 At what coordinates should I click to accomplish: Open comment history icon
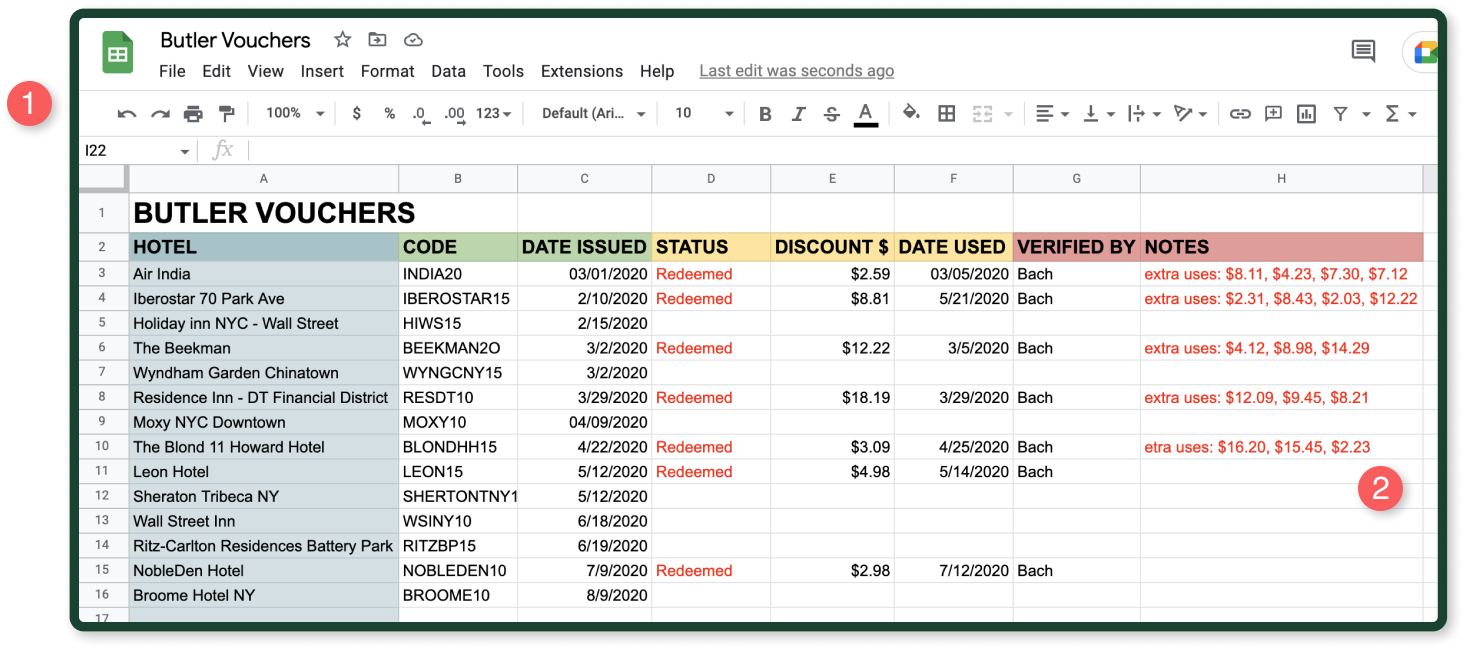pos(1363,51)
